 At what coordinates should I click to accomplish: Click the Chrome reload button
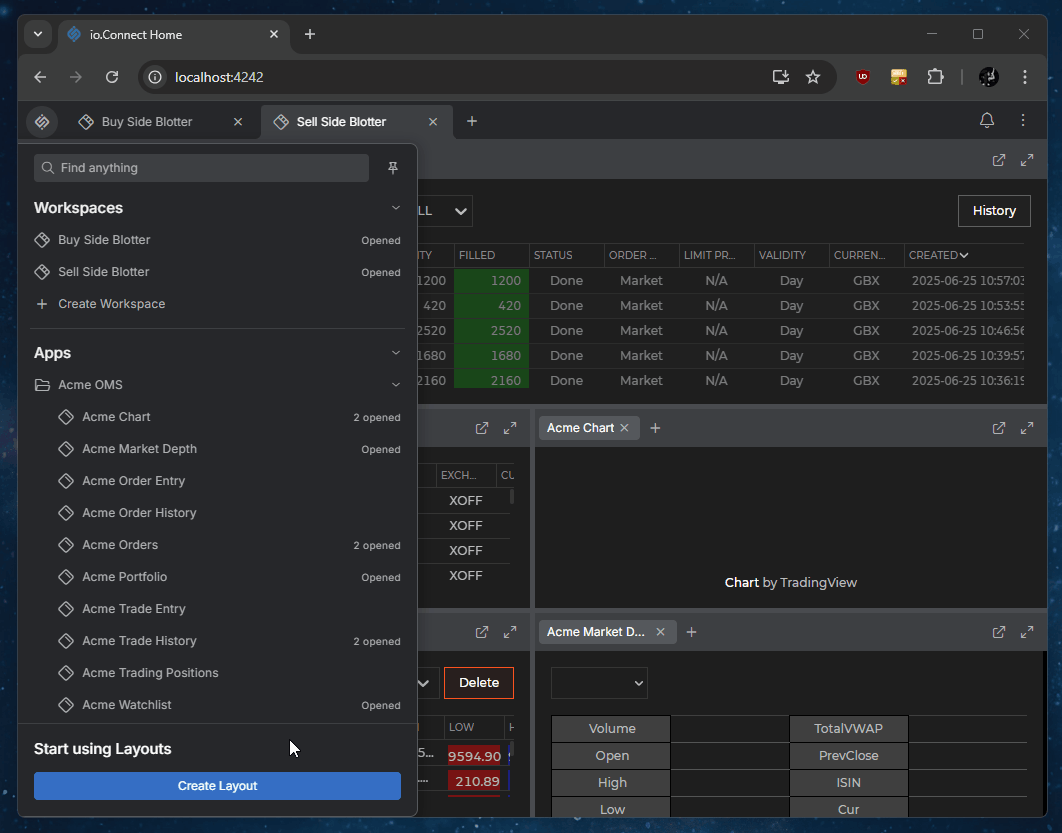coord(112,77)
